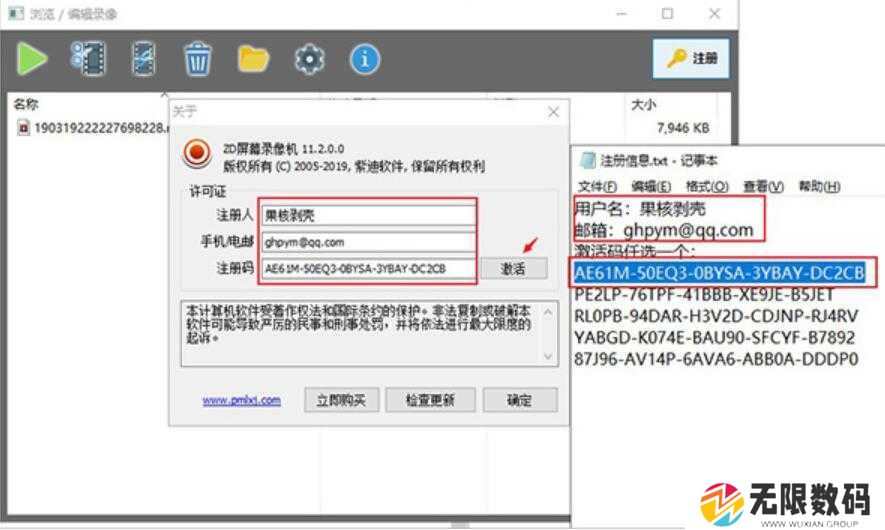
Task: Click the highlighted code AE61M-50EQ3 in Notepad
Action: click(x=719, y=273)
